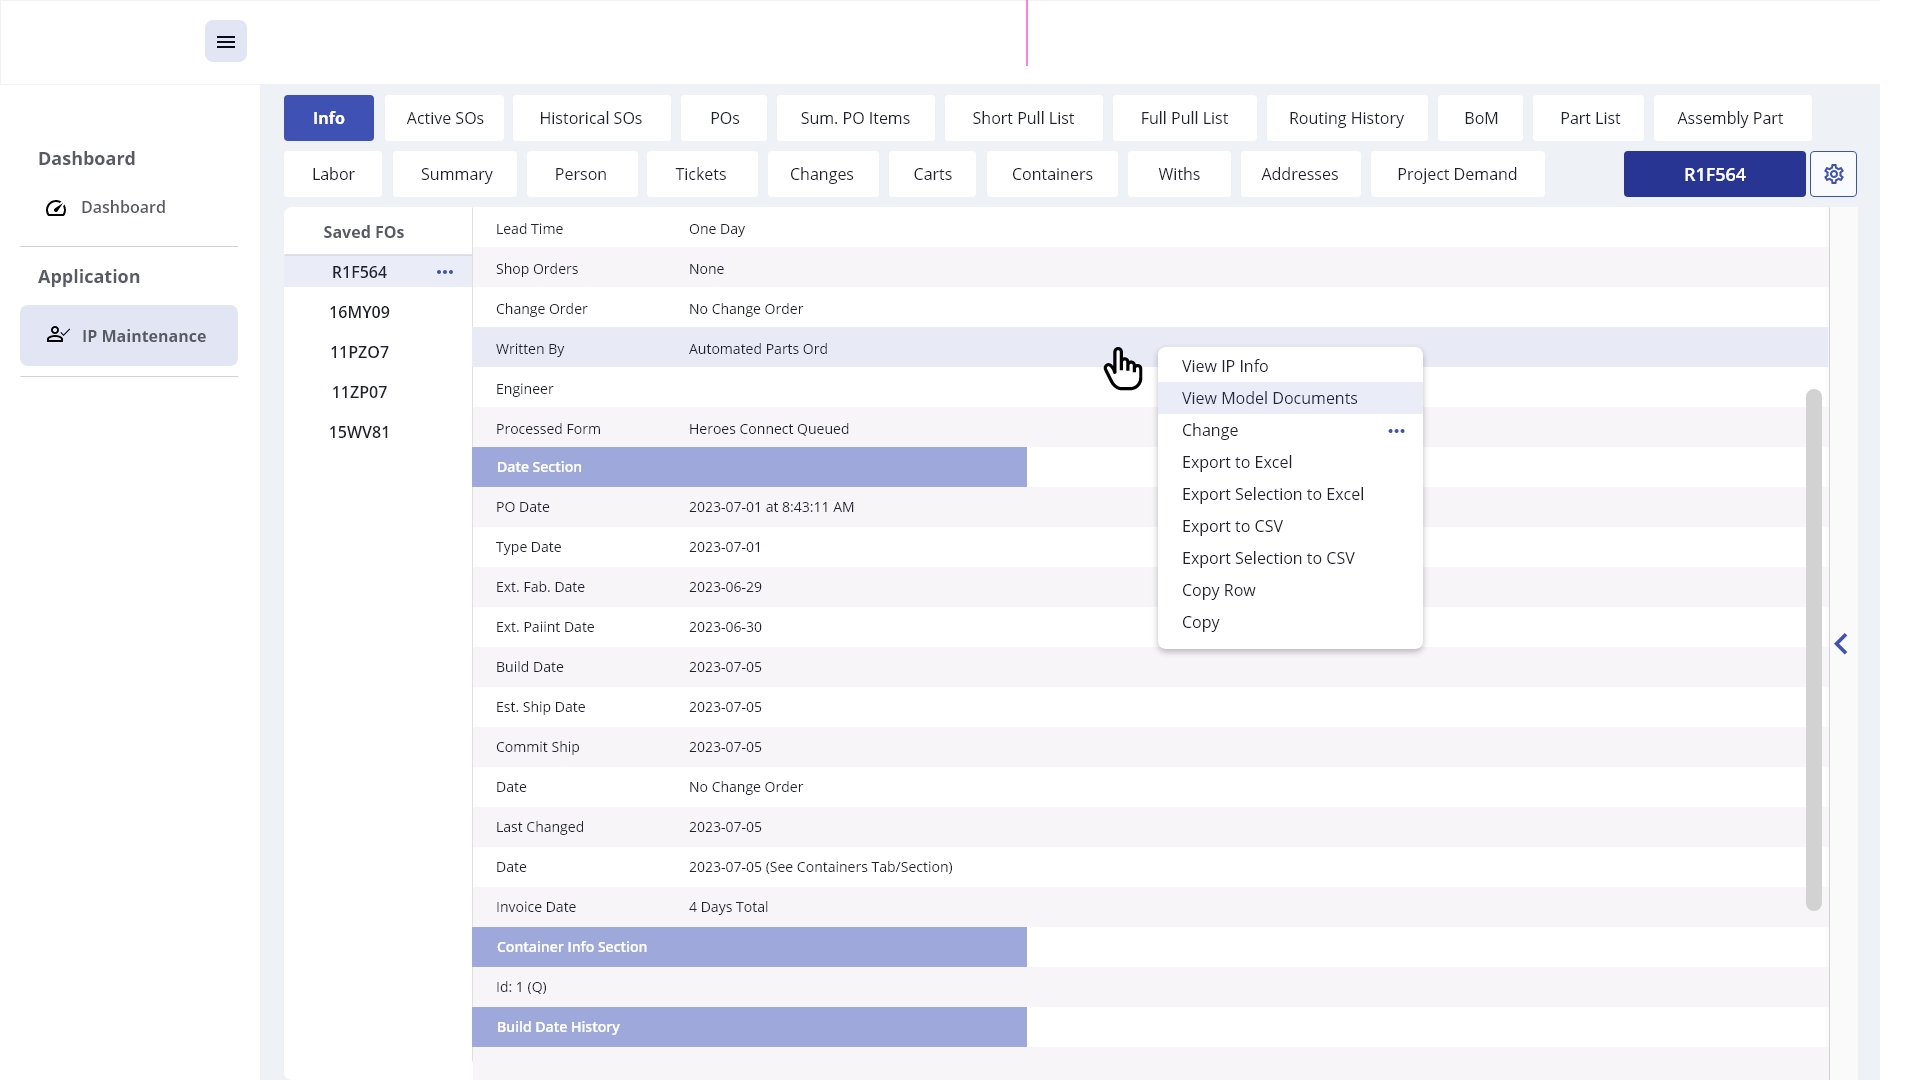Open the hamburger menu
Viewport: 1920px width, 1080px height.
click(226, 42)
